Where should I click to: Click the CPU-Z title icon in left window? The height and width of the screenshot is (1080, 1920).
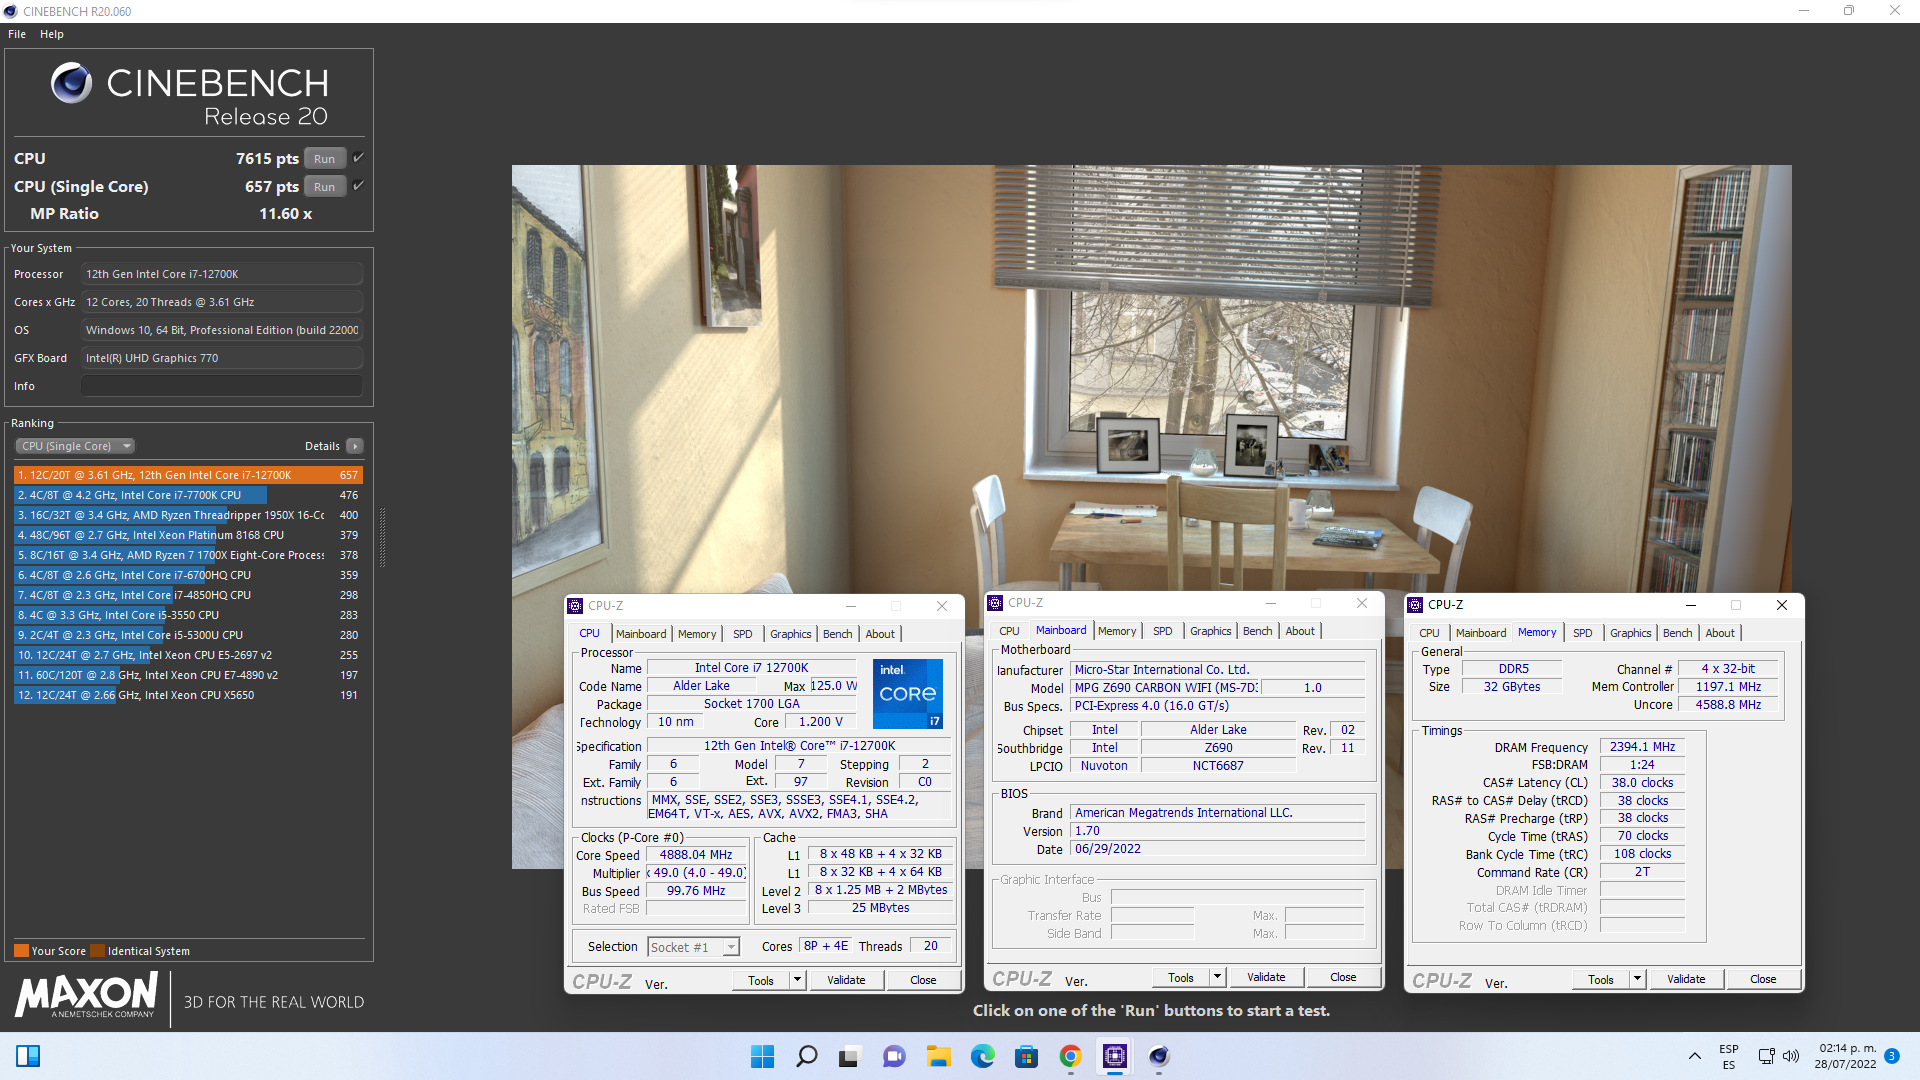point(575,606)
